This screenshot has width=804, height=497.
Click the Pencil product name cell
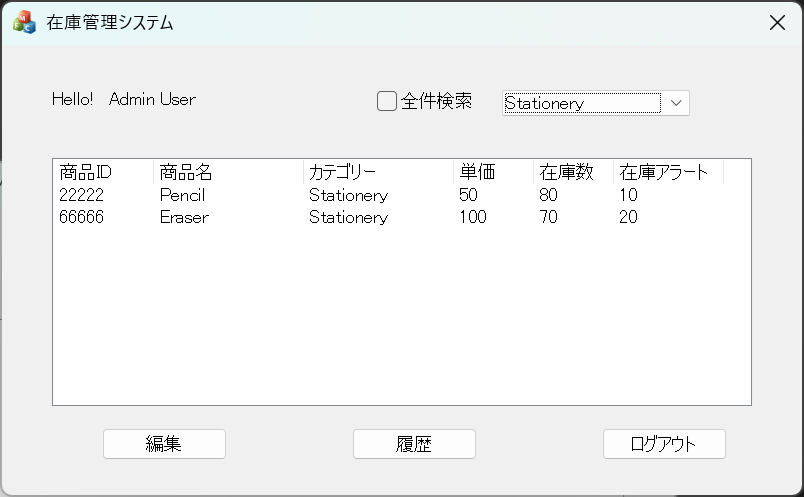pos(182,195)
